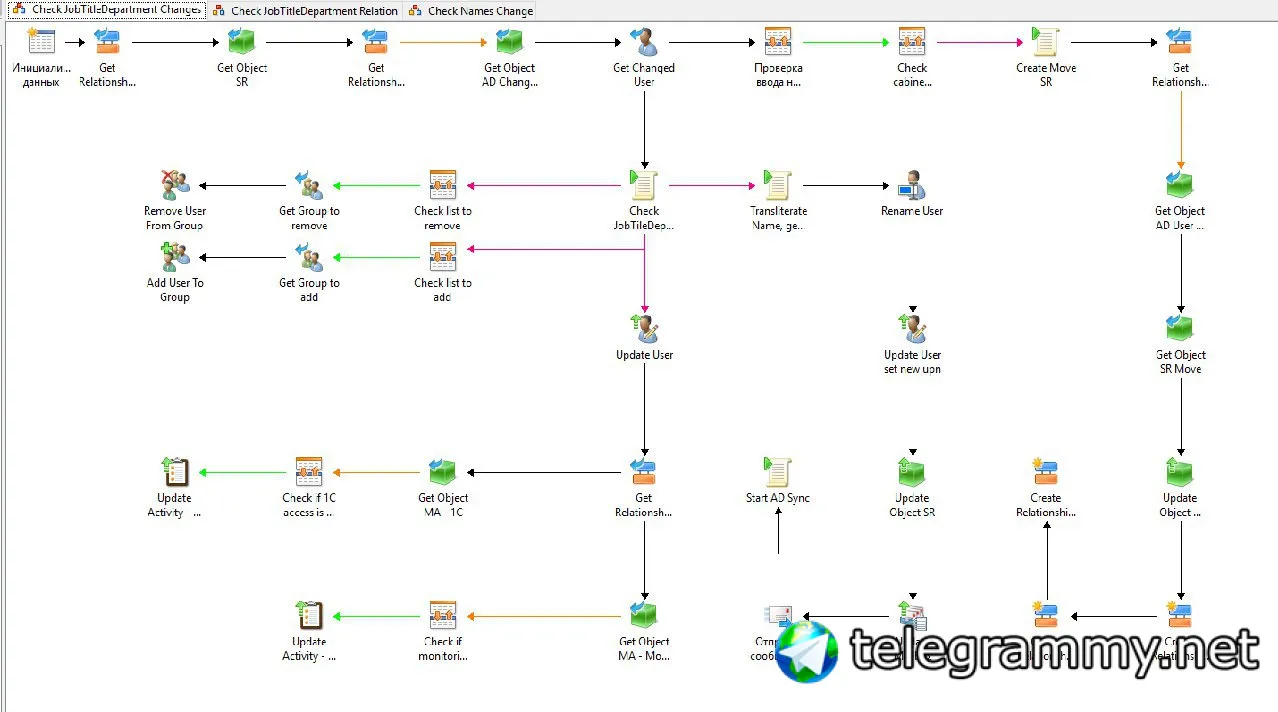Select the Update Object SR activity
The height and width of the screenshot is (712, 1278).
pyautogui.click(x=912, y=488)
